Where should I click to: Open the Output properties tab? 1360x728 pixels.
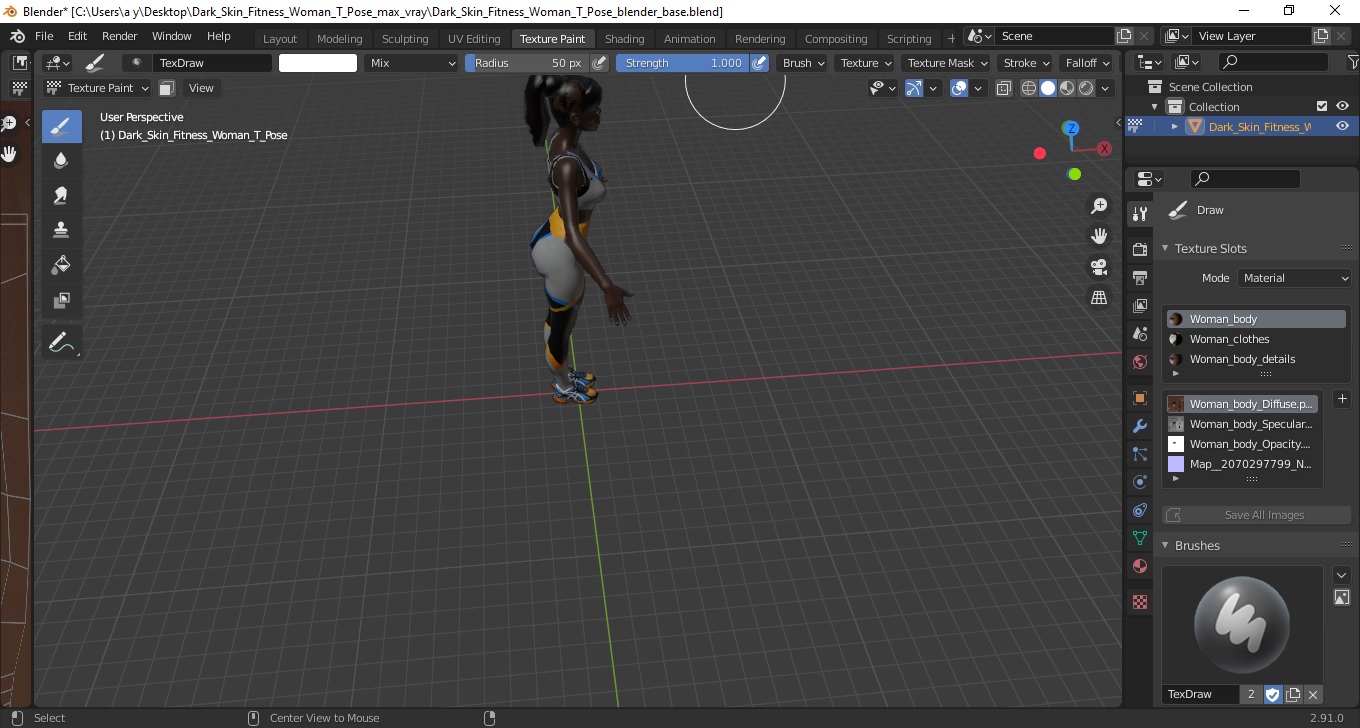[x=1139, y=277]
